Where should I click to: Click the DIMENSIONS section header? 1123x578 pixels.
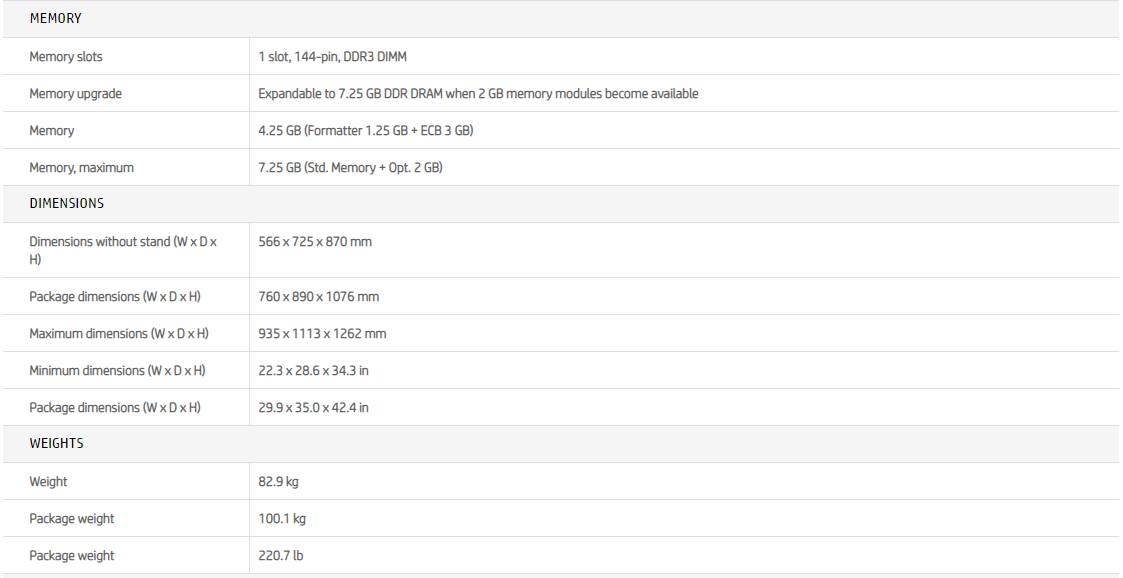pos(67,203)
